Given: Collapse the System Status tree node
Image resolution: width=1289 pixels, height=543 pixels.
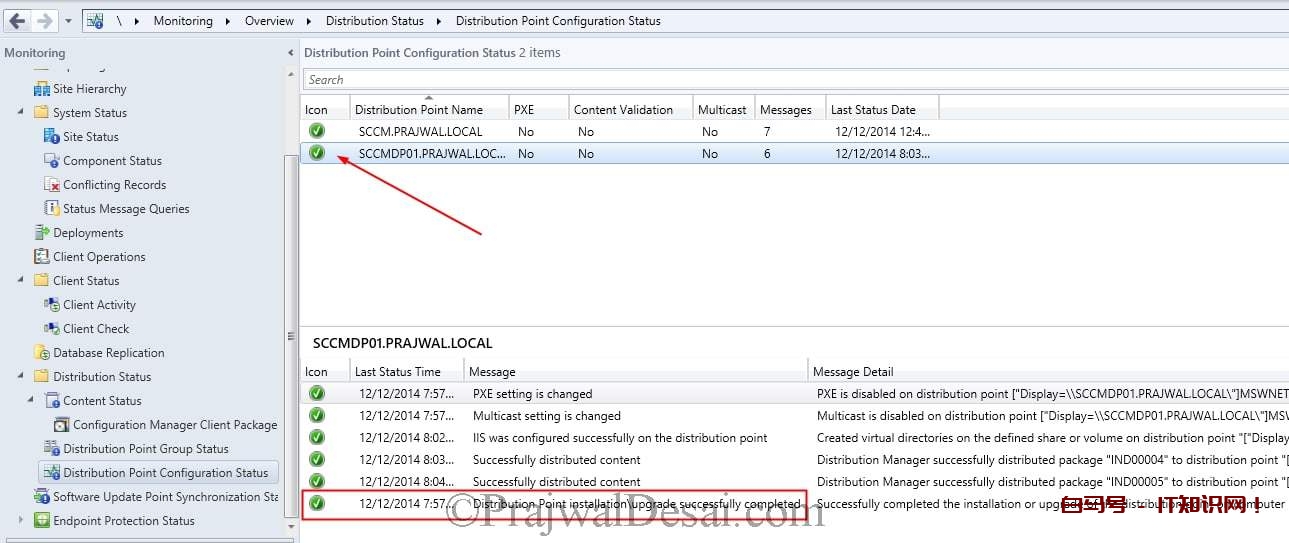Looking at the screenshot, I should click(21, 112).
